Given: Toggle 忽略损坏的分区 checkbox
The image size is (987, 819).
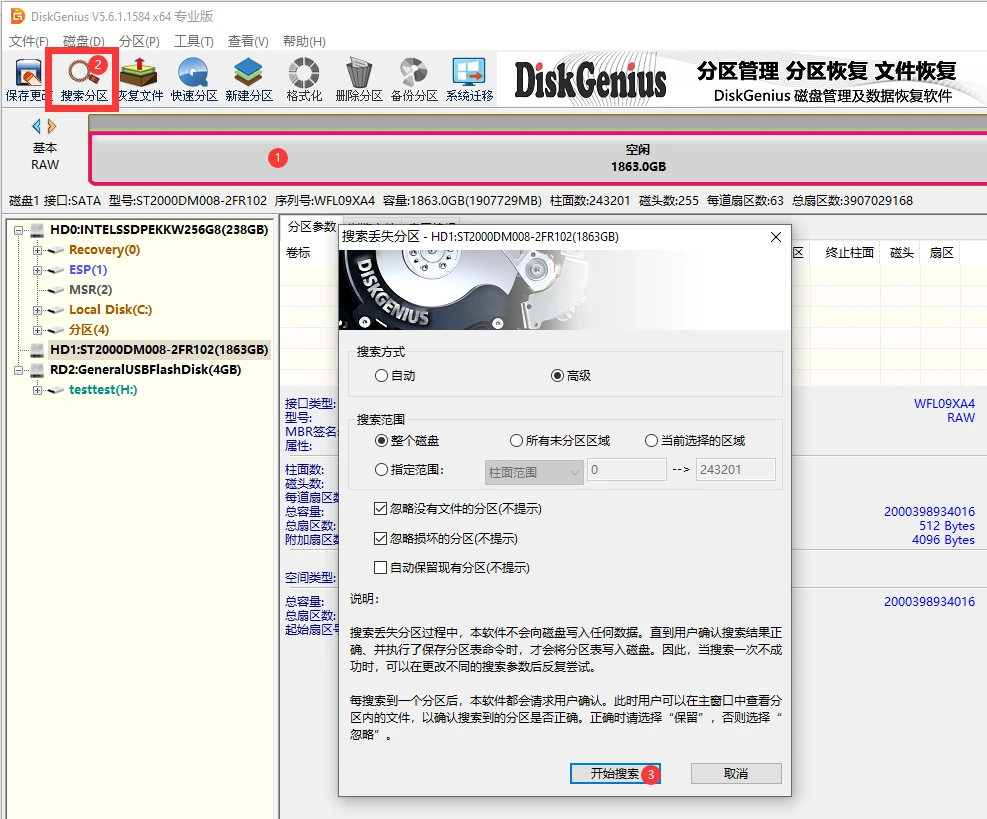Looking at the screenshot, I should (446, 539).
